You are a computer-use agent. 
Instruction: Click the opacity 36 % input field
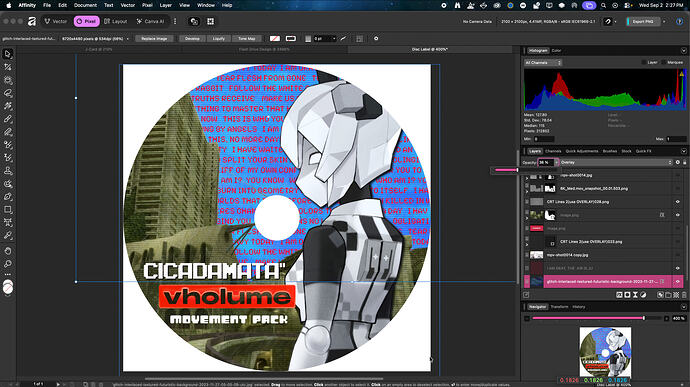(546, 162)
